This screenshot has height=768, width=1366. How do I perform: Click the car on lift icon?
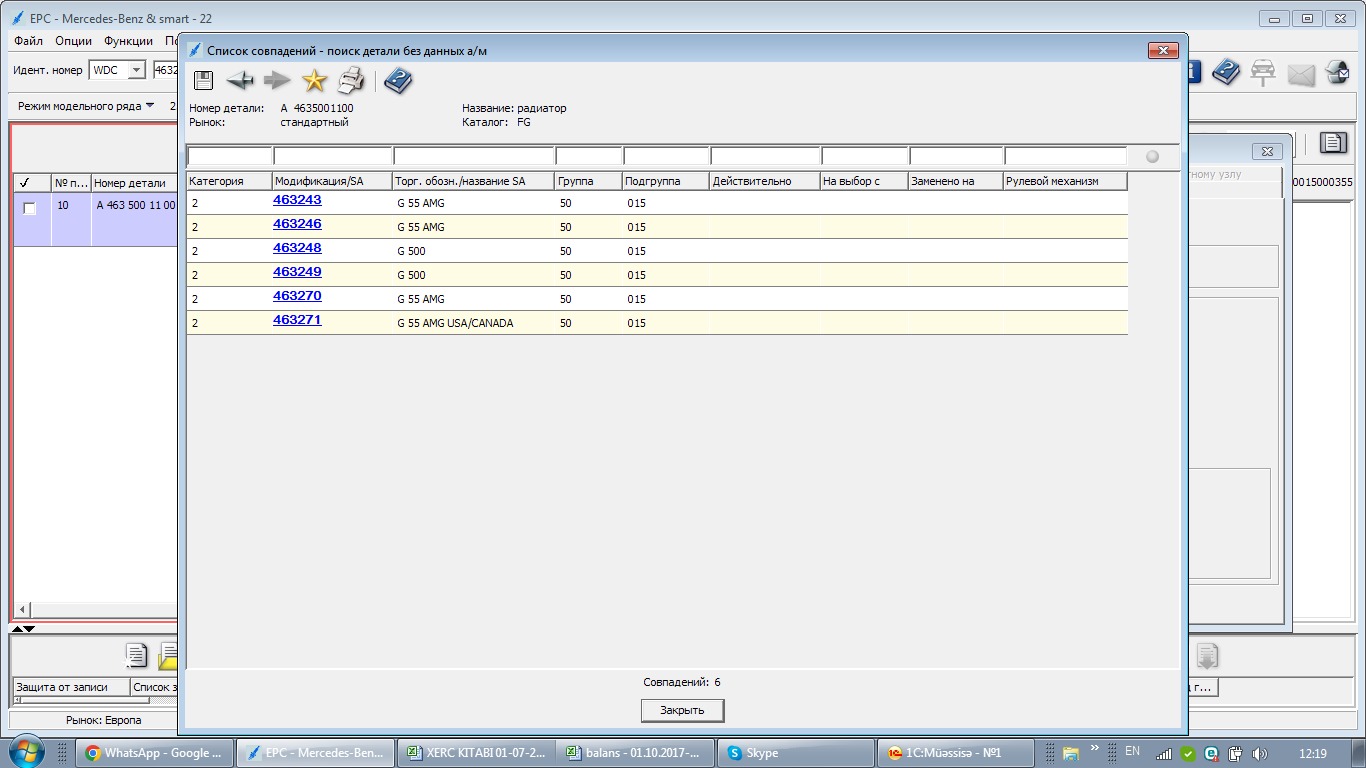(x=1263, y=72)
